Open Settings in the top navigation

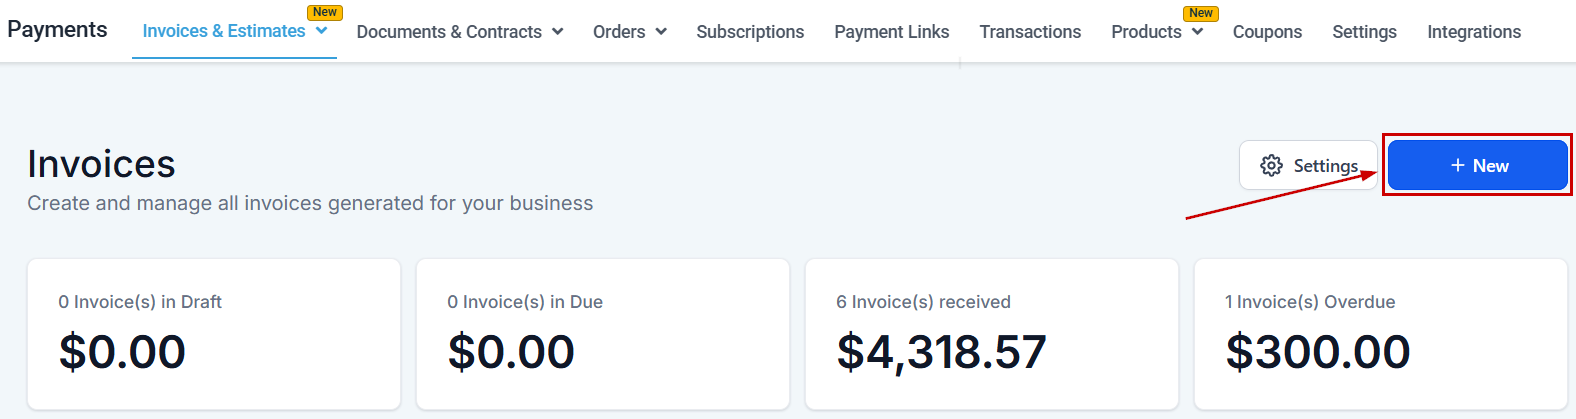[1364, 32]
